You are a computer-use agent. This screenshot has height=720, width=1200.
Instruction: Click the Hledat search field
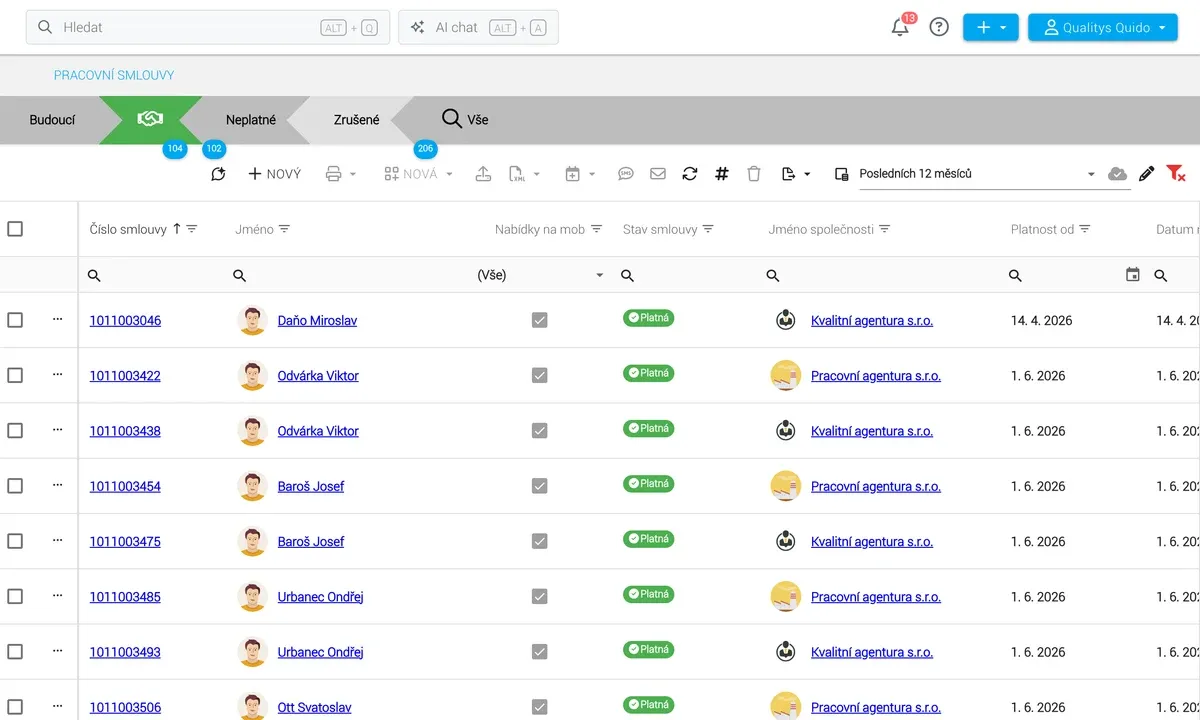tap(208, 28)
